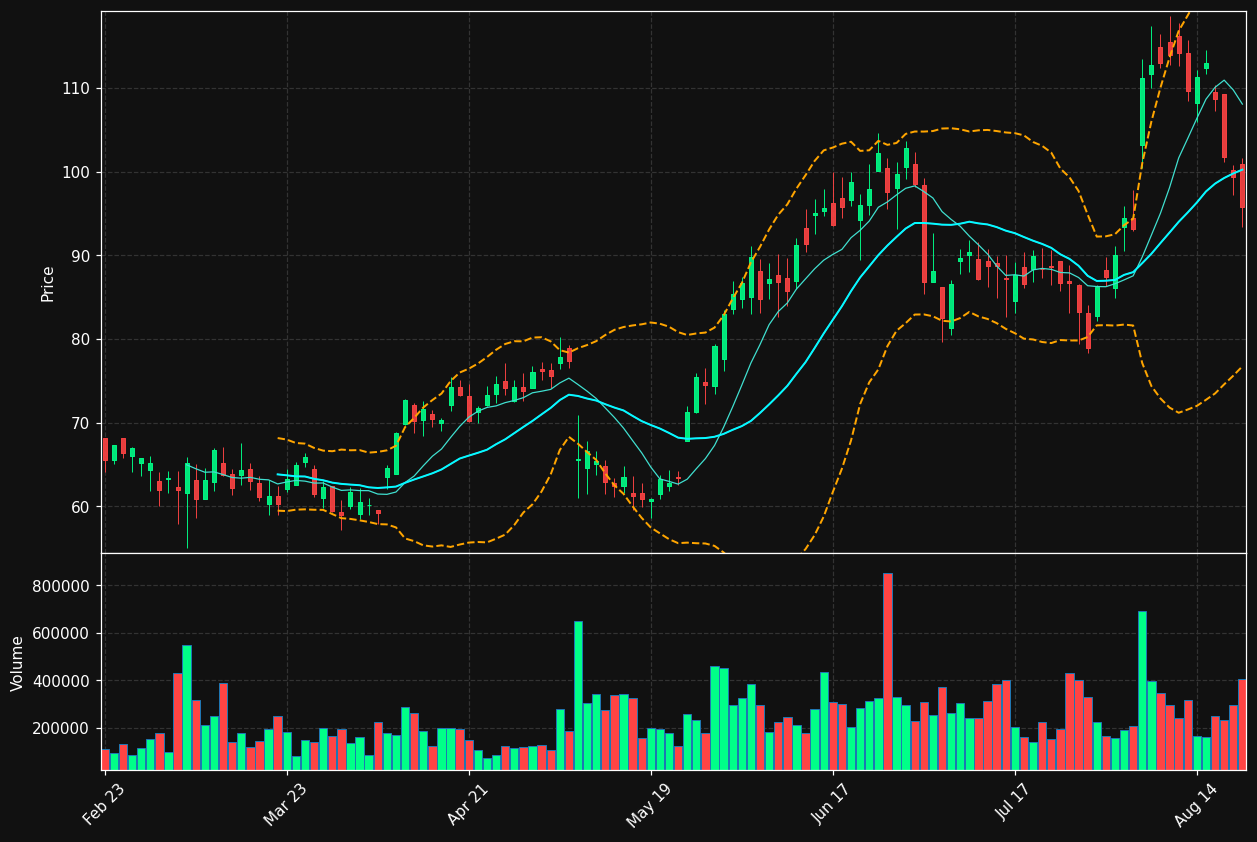Click the Volume axis title
1257x842 pixels.
coord(18,663)
